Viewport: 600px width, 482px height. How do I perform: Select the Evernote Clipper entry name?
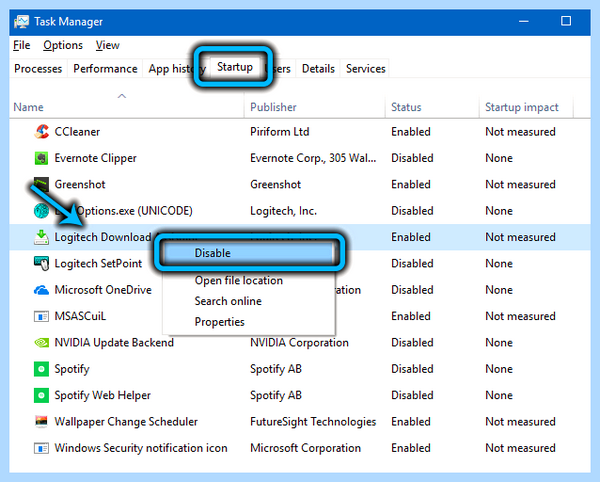pyautogui.click(x=95, y=158)
